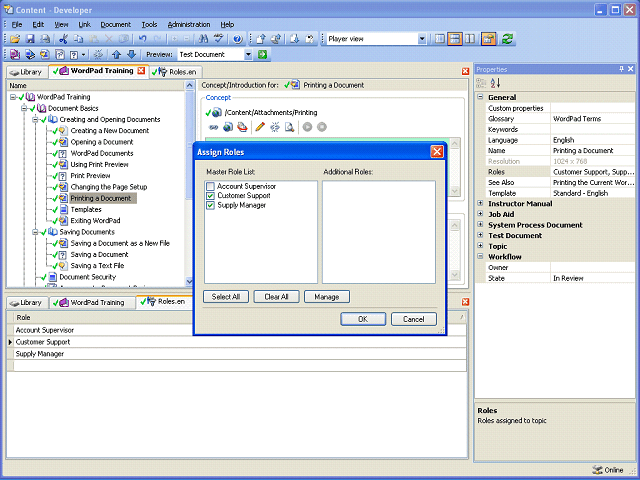Expand the Topic properties section
Screen dimensions: 640x480
point(480,246)
